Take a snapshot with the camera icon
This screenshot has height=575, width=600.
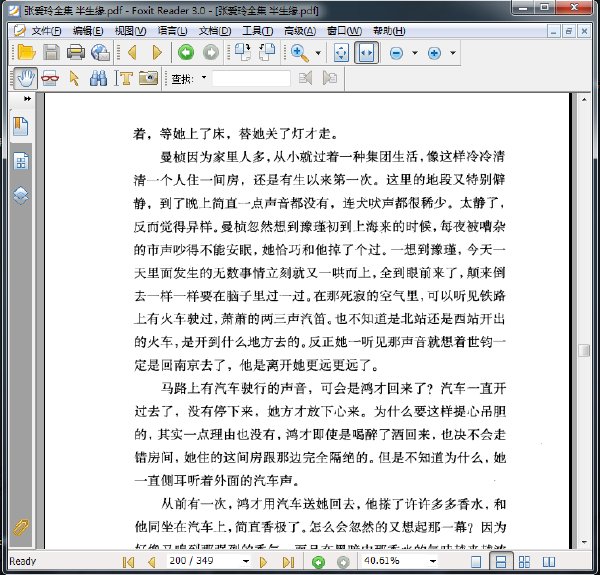[148, 78]
